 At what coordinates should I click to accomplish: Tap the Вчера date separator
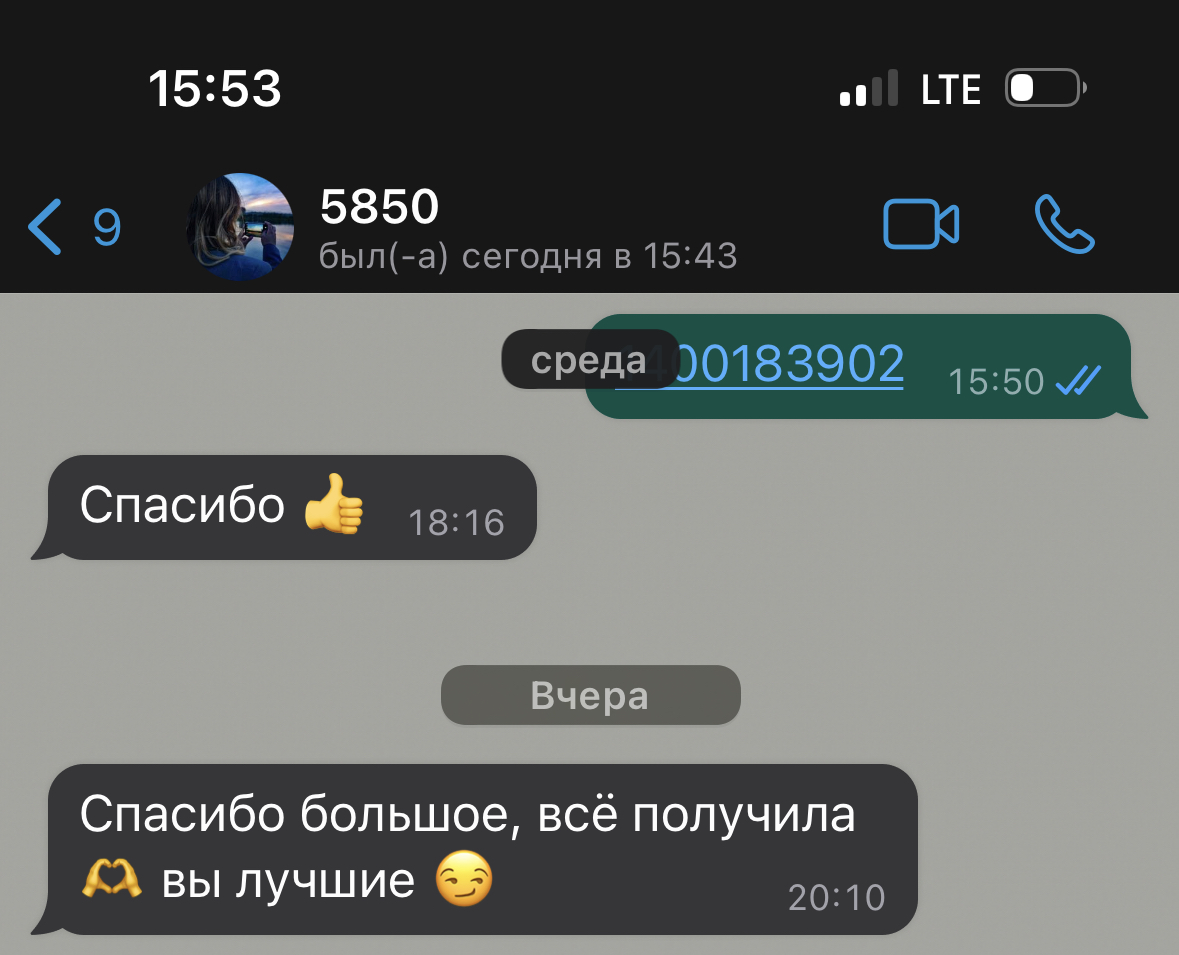(590, 695)
